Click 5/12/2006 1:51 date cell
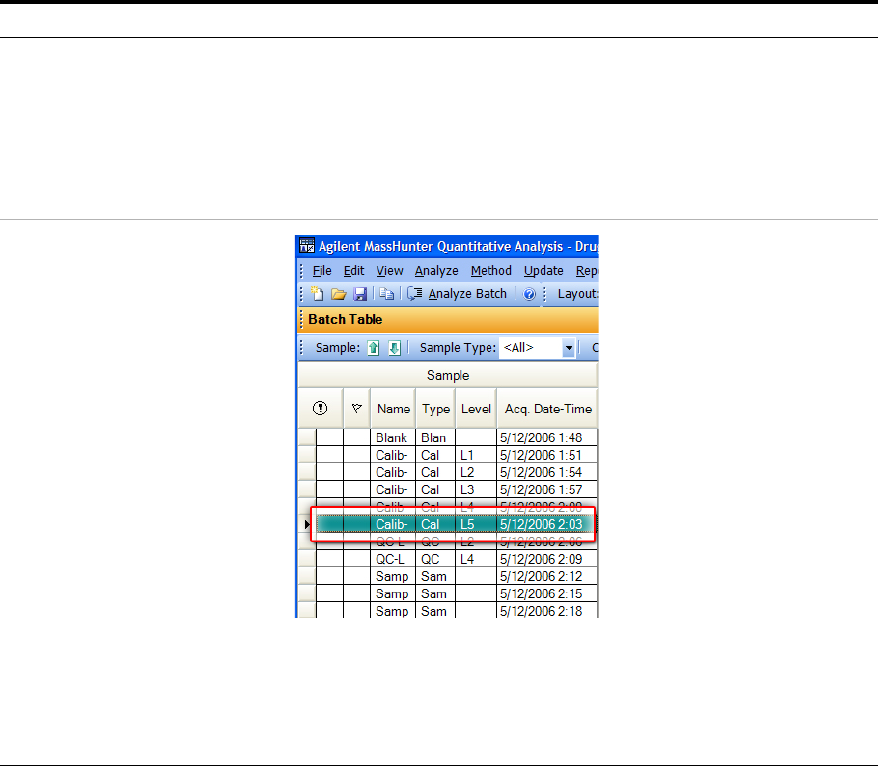Viewport: 878px width, 766px height. (547, 455)
